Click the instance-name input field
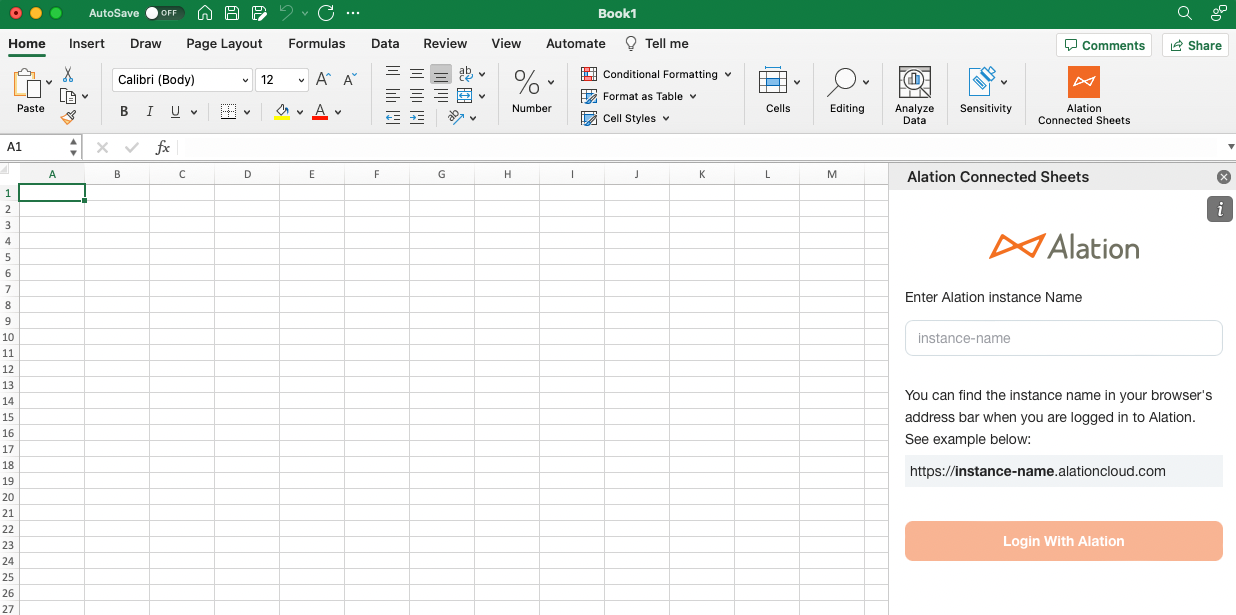This screenshot has width=1236, height=615. (1064, 338)
